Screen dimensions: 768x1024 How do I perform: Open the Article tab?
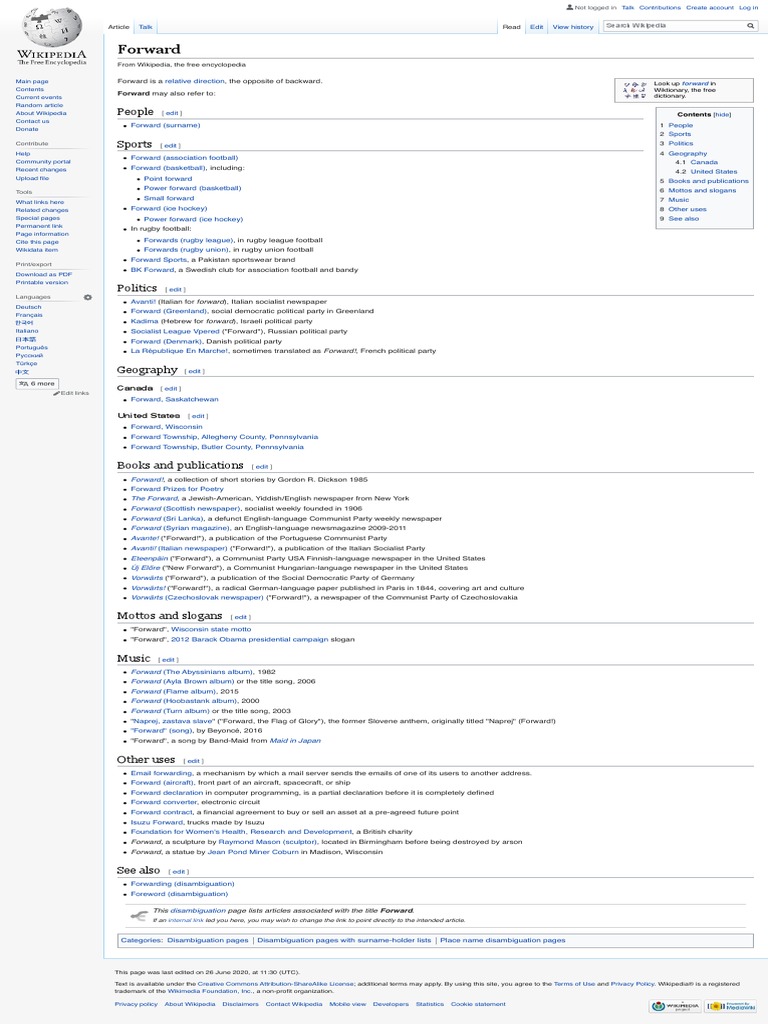pyautogui.click(x=119, y=27)
